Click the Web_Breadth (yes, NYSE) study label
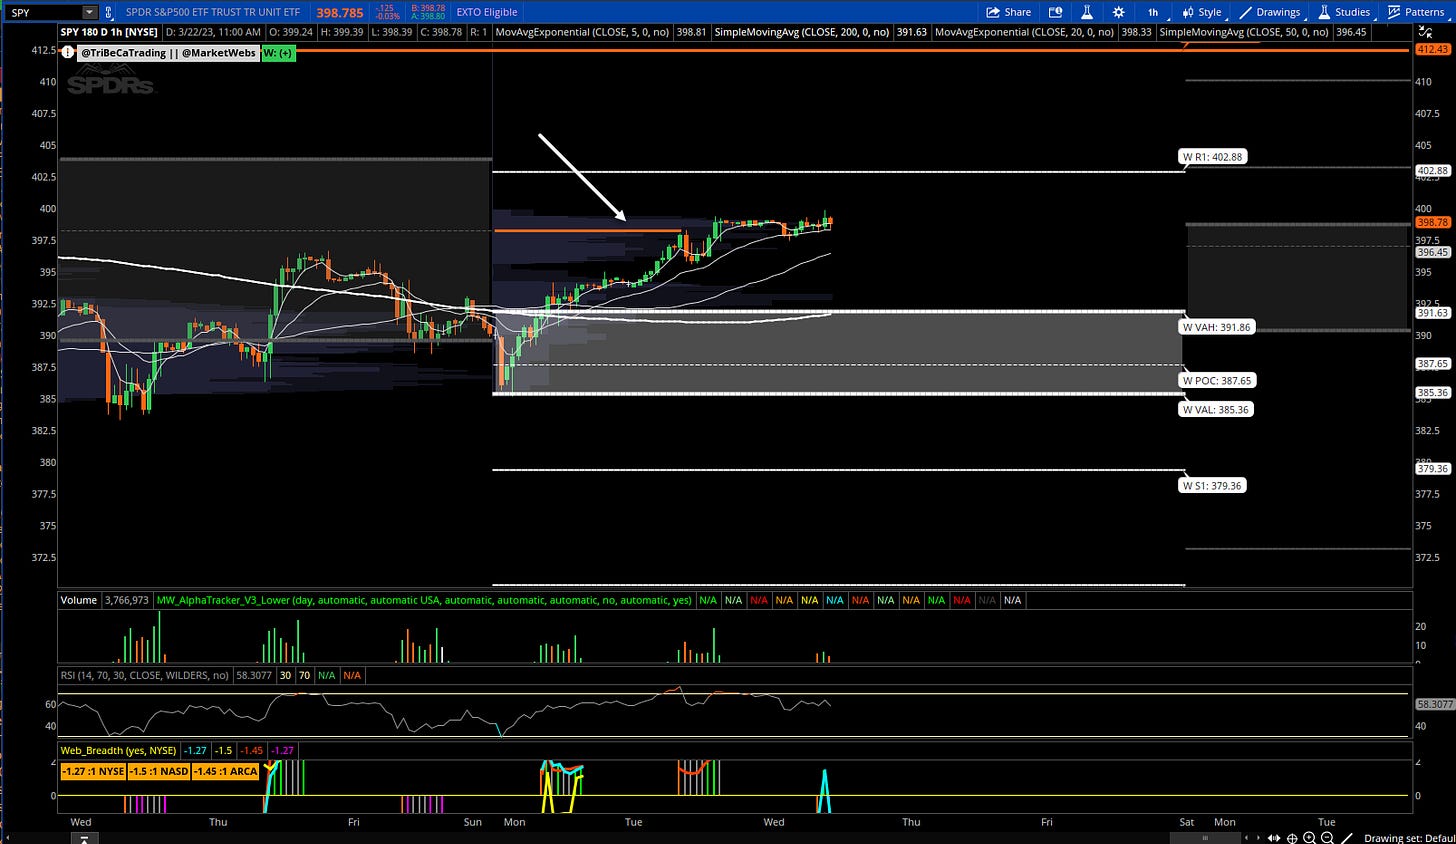 pos(118,750)
